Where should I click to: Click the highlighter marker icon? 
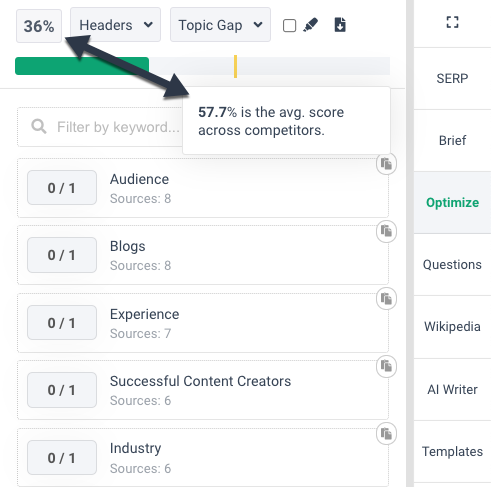(311, 25)
